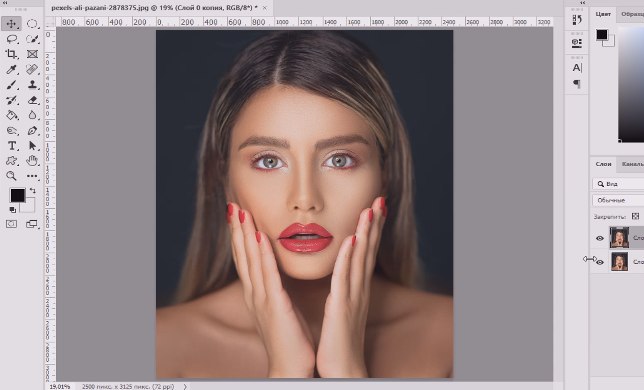Open the Paragraph panel icon
The width and height of the screenshot is (644, 390).
(x=577, y=84)
